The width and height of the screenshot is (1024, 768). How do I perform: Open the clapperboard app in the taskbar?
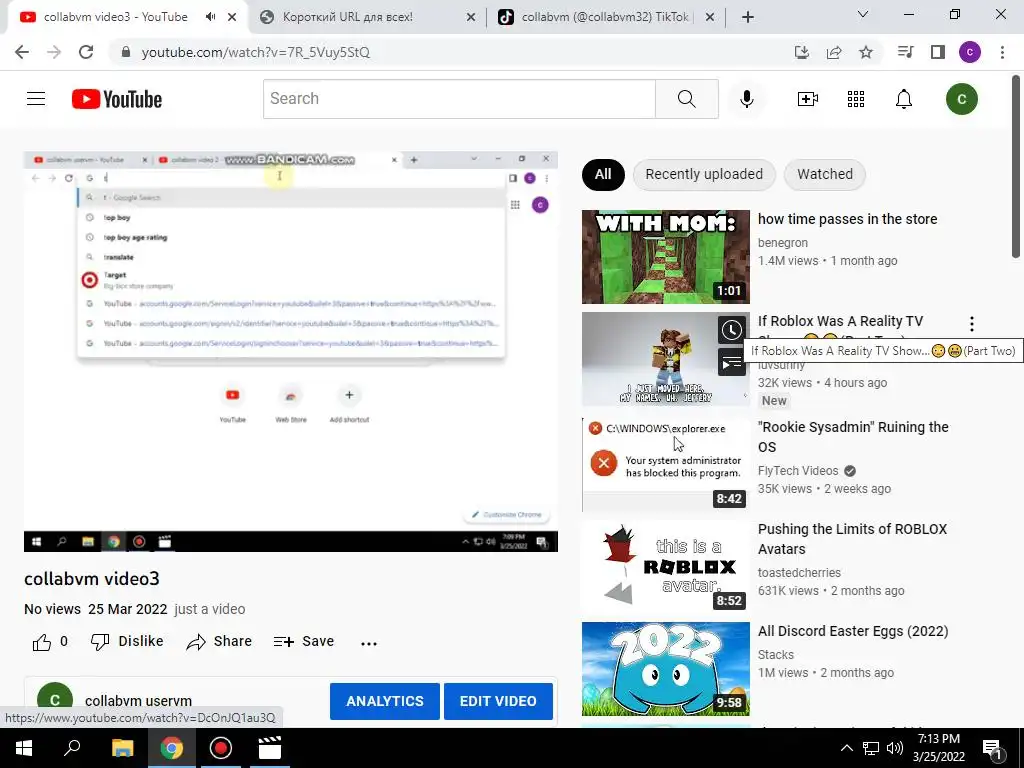tap(270, 748)
